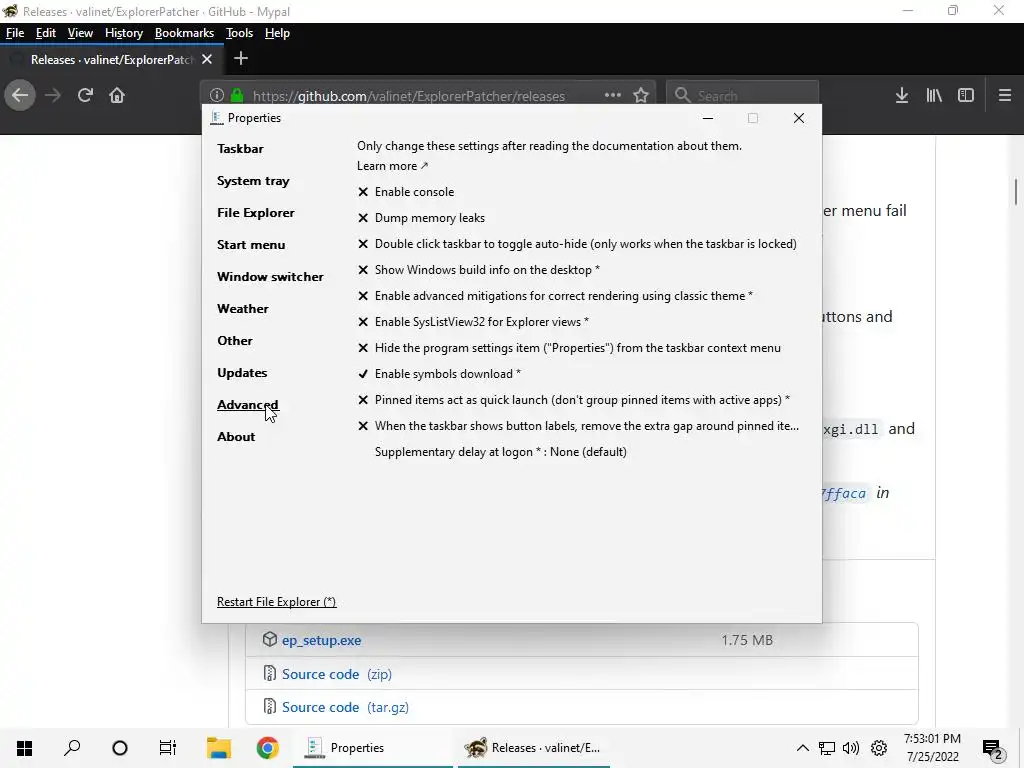The width and height of the screenshot is (1024, 768).
Task: Toggle Dump memory leaks option
Action: click(x=421, y=218)
